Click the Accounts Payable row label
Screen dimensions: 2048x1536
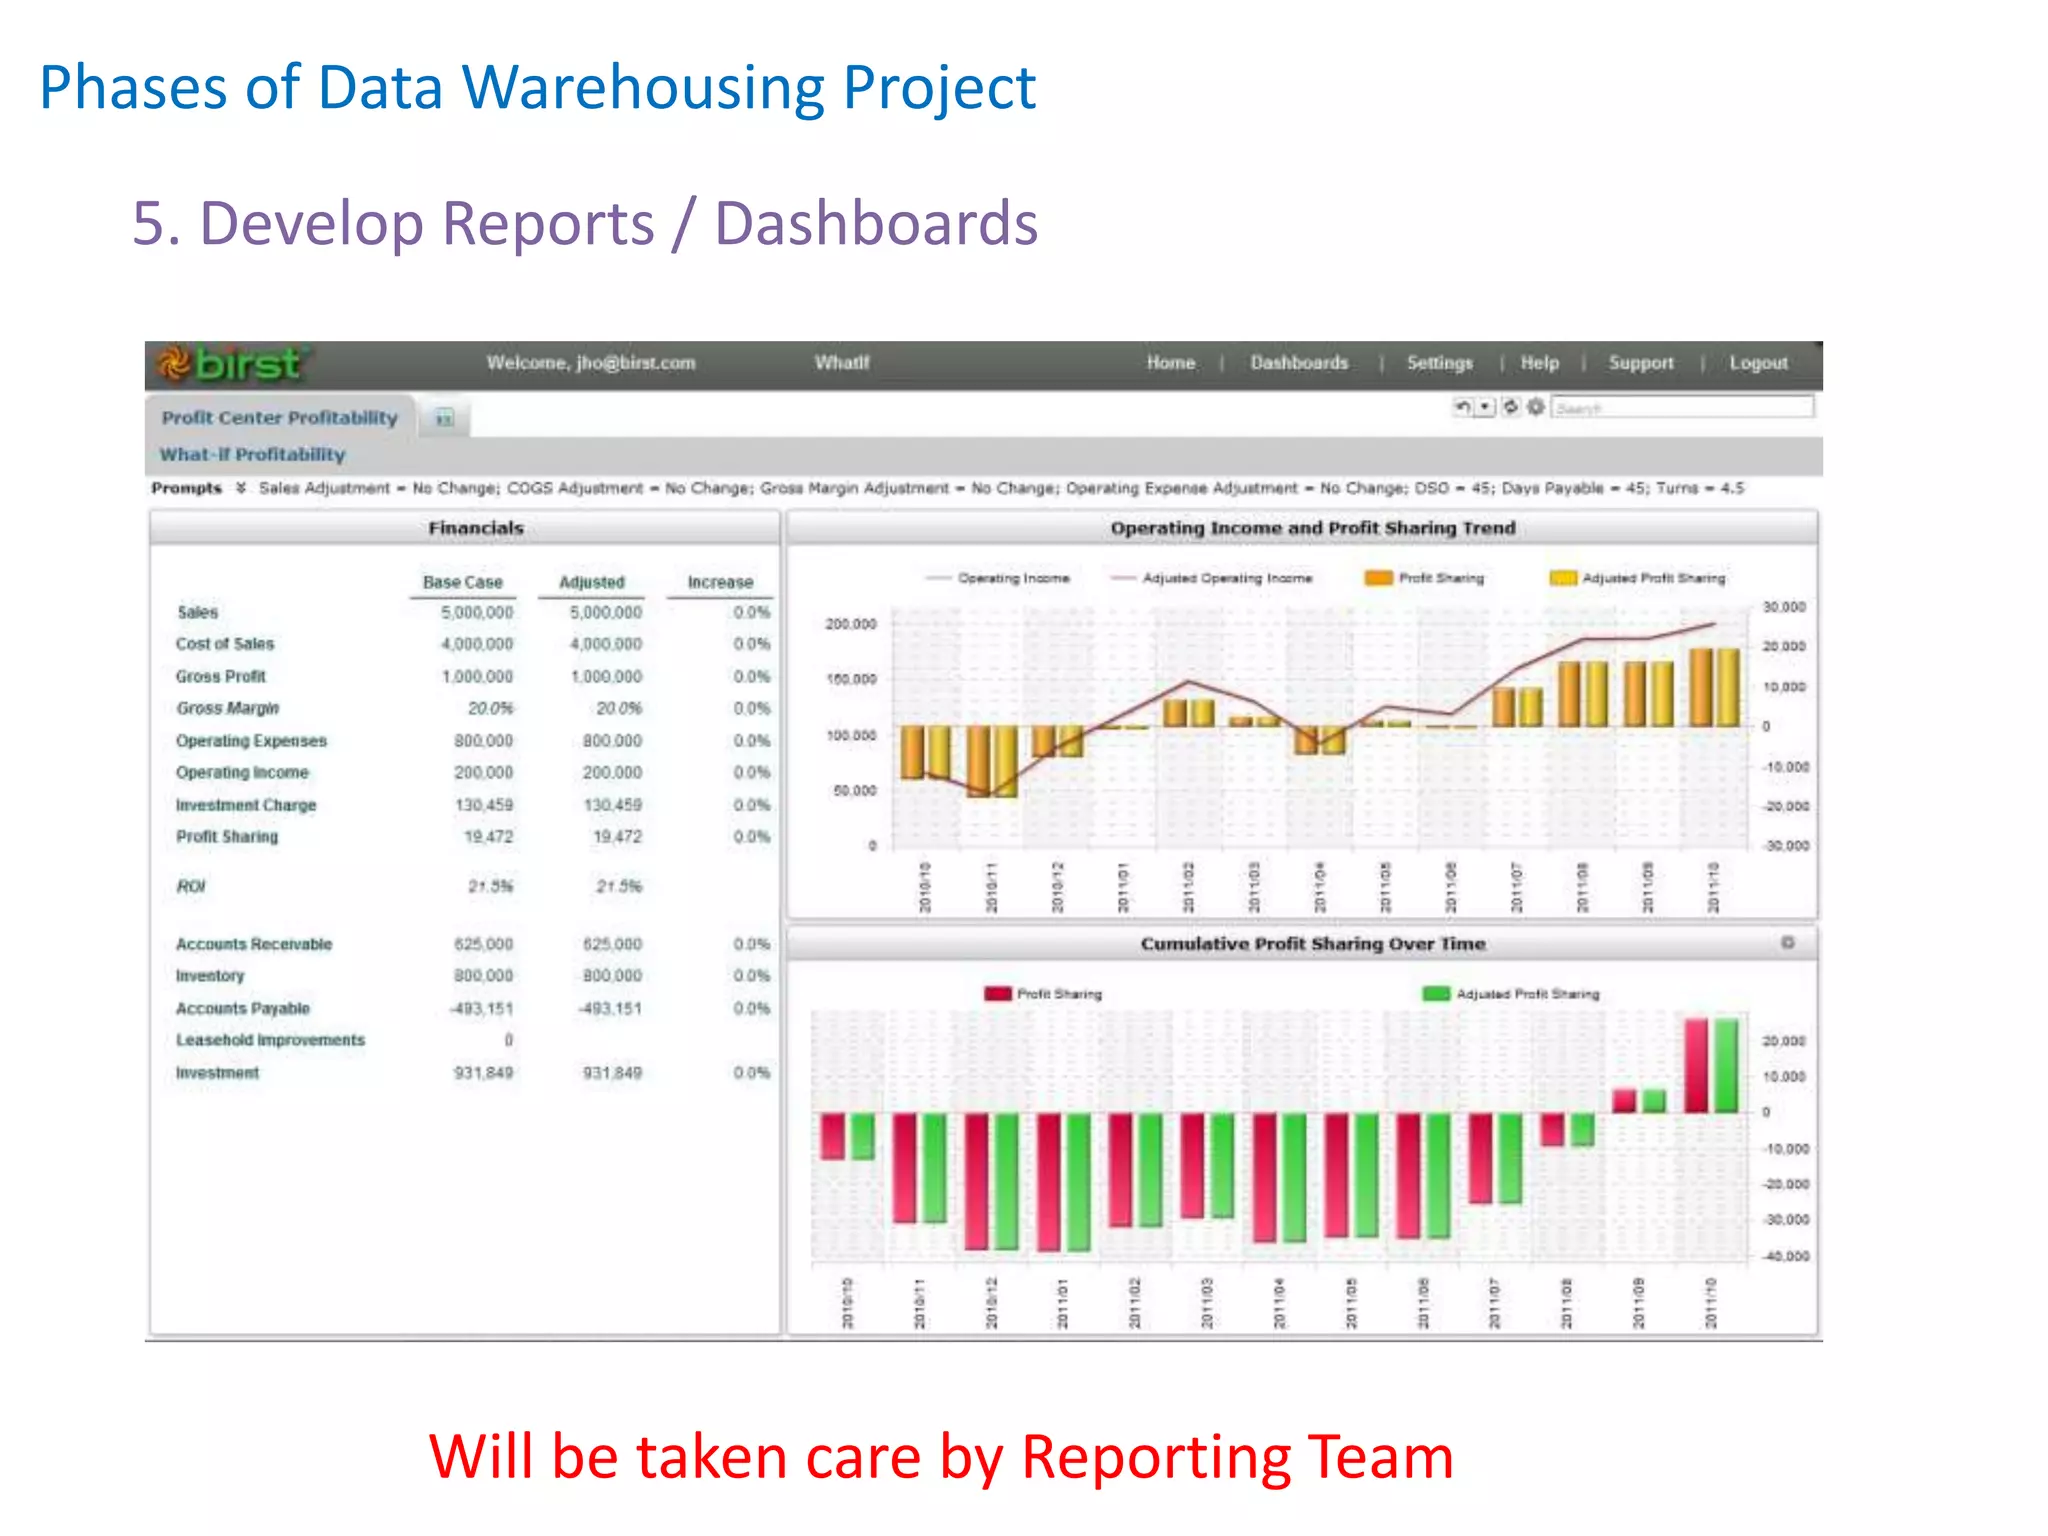click(242, 1008)
